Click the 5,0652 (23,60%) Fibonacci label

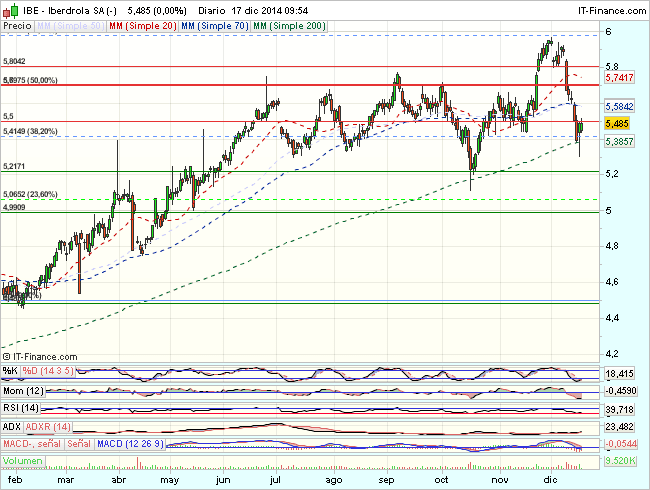(x=30, y=194)
